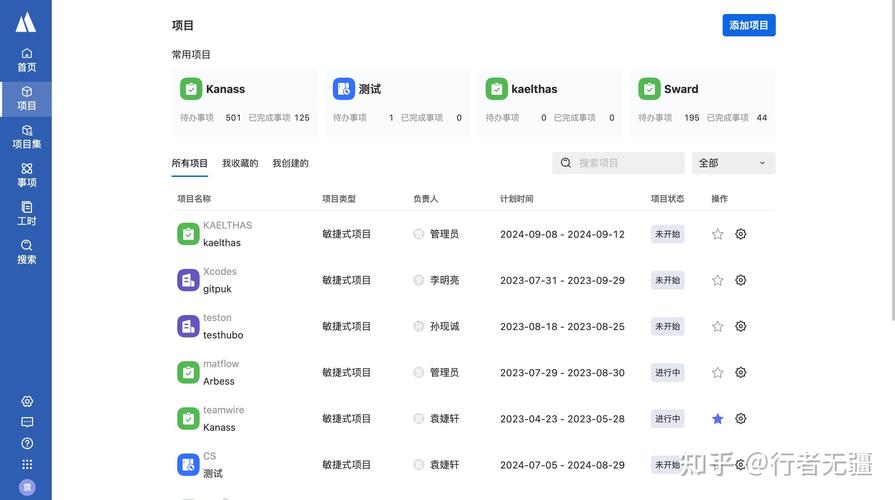This screenshot has width=895, height=500.
Task: Open the settings gear in the sidebar bottom
Action: (27, 401)
